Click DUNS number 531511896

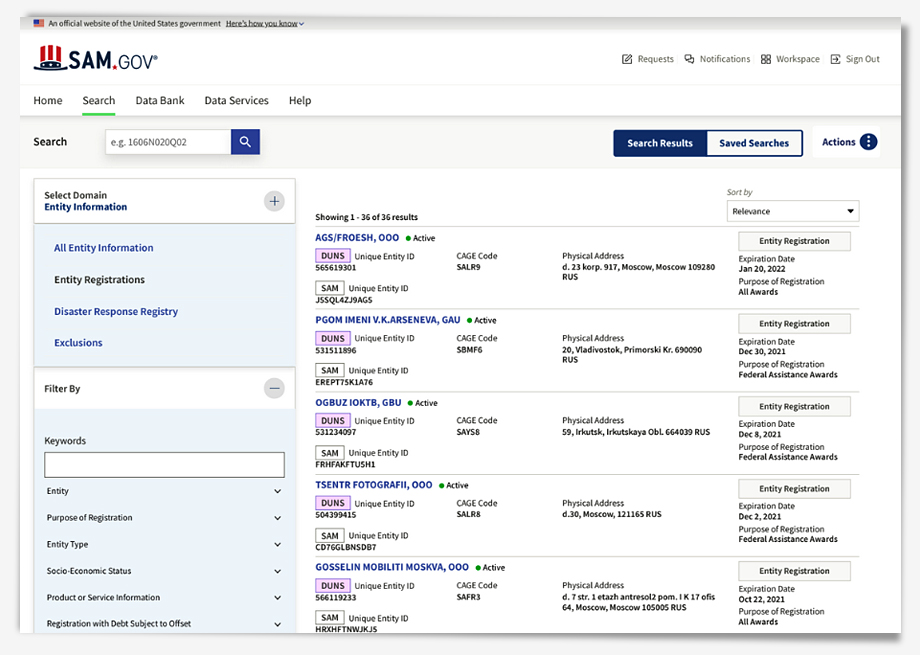[x=336, y=350]
